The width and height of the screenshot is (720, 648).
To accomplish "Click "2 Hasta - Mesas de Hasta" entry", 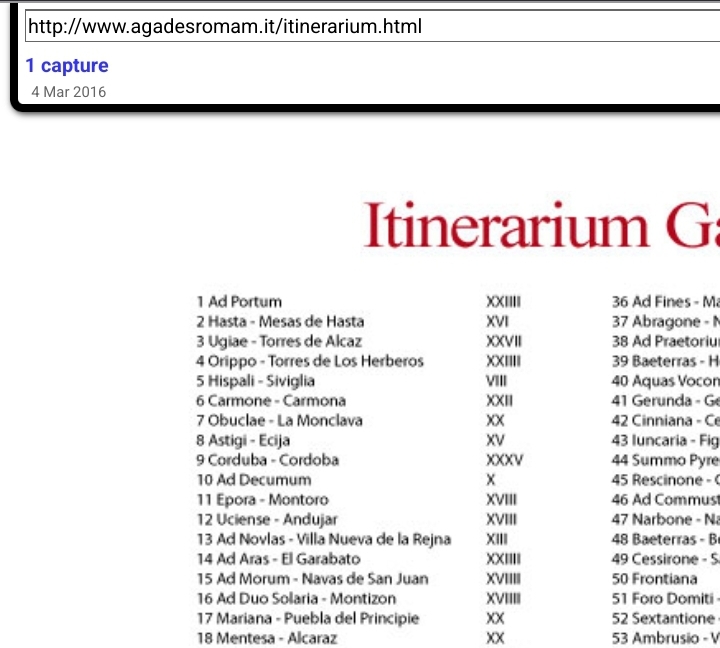I will (280, 322).
